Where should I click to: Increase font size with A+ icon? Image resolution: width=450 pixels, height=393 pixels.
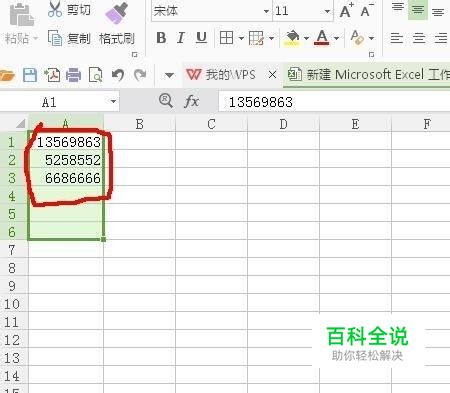point(347,11)
